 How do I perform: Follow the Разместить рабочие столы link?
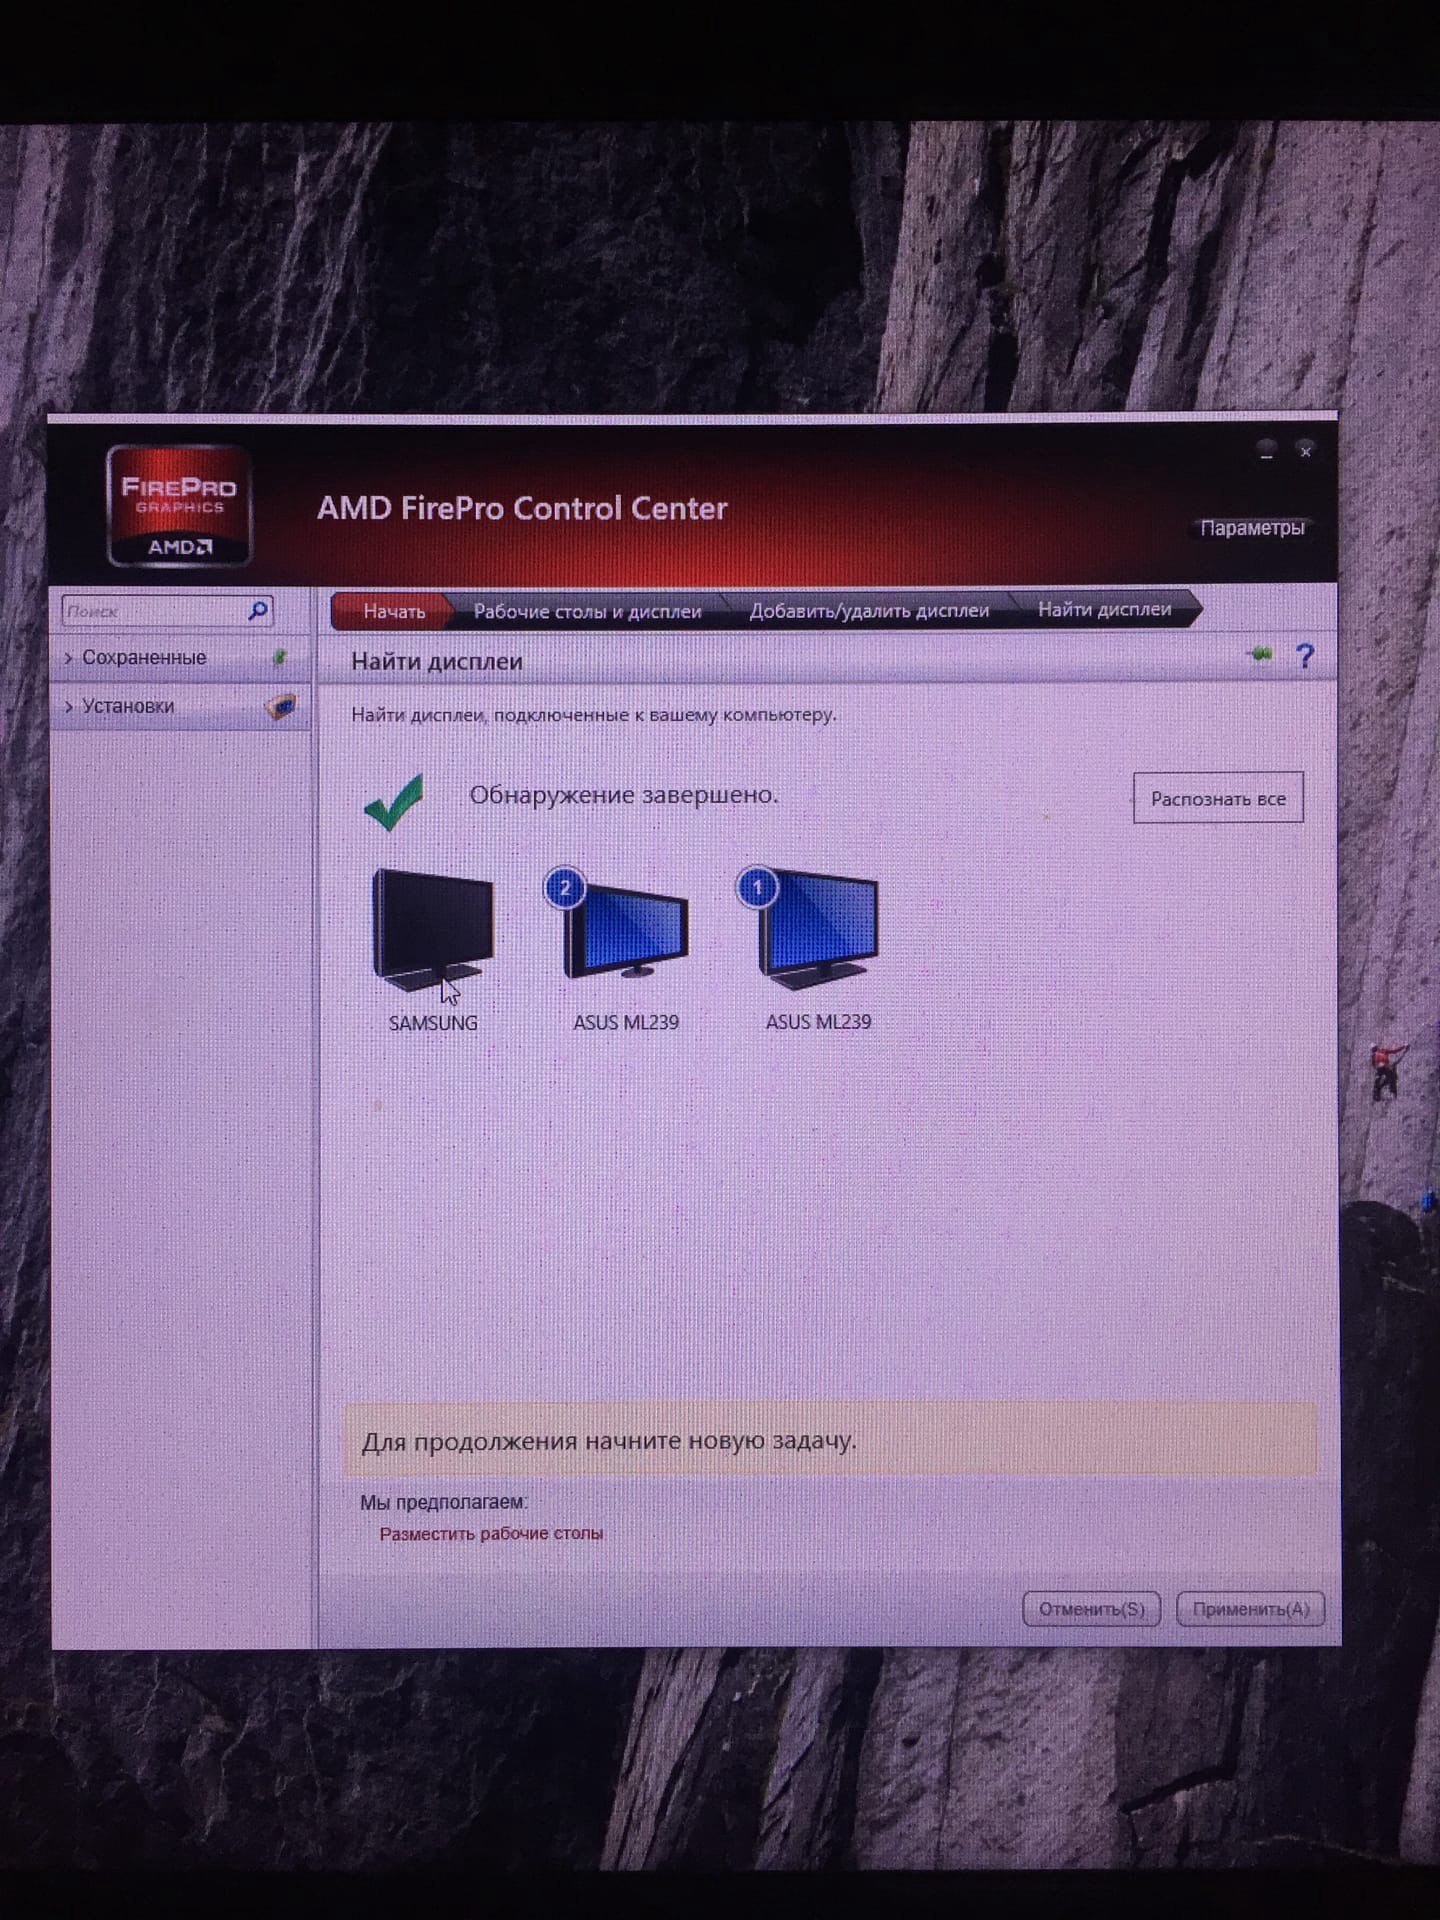pos(491,1534)
